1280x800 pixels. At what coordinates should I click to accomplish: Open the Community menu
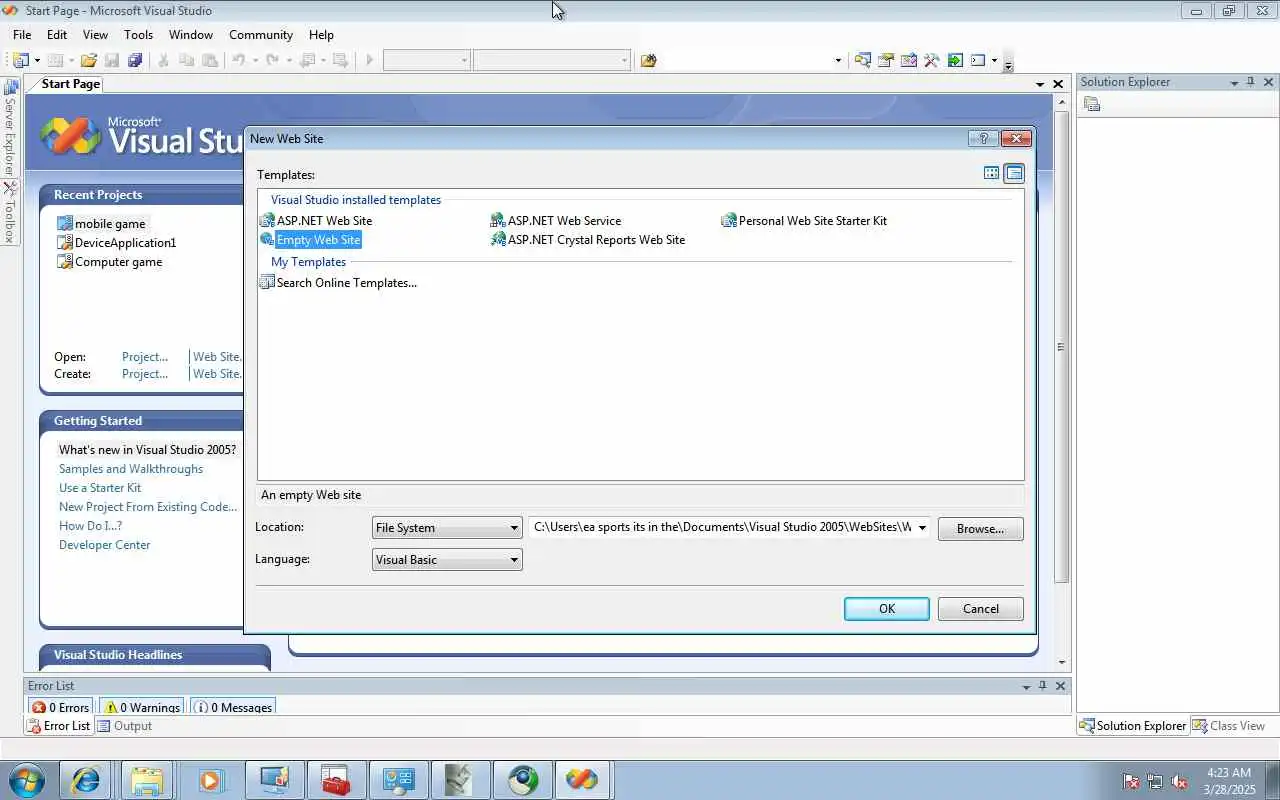pos(261,34)
